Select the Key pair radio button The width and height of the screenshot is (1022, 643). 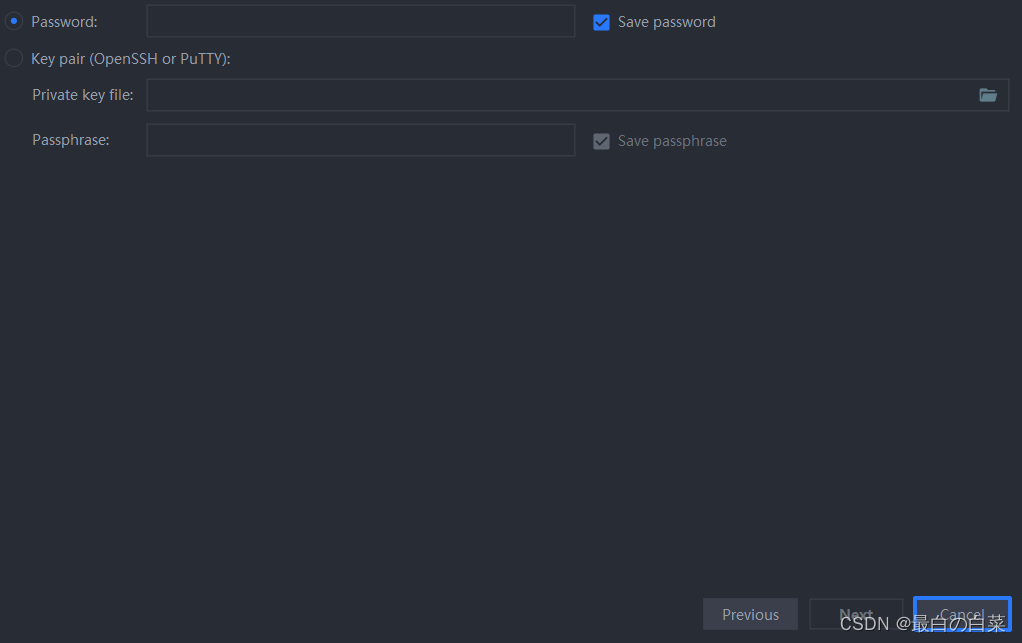click(14, 59)
